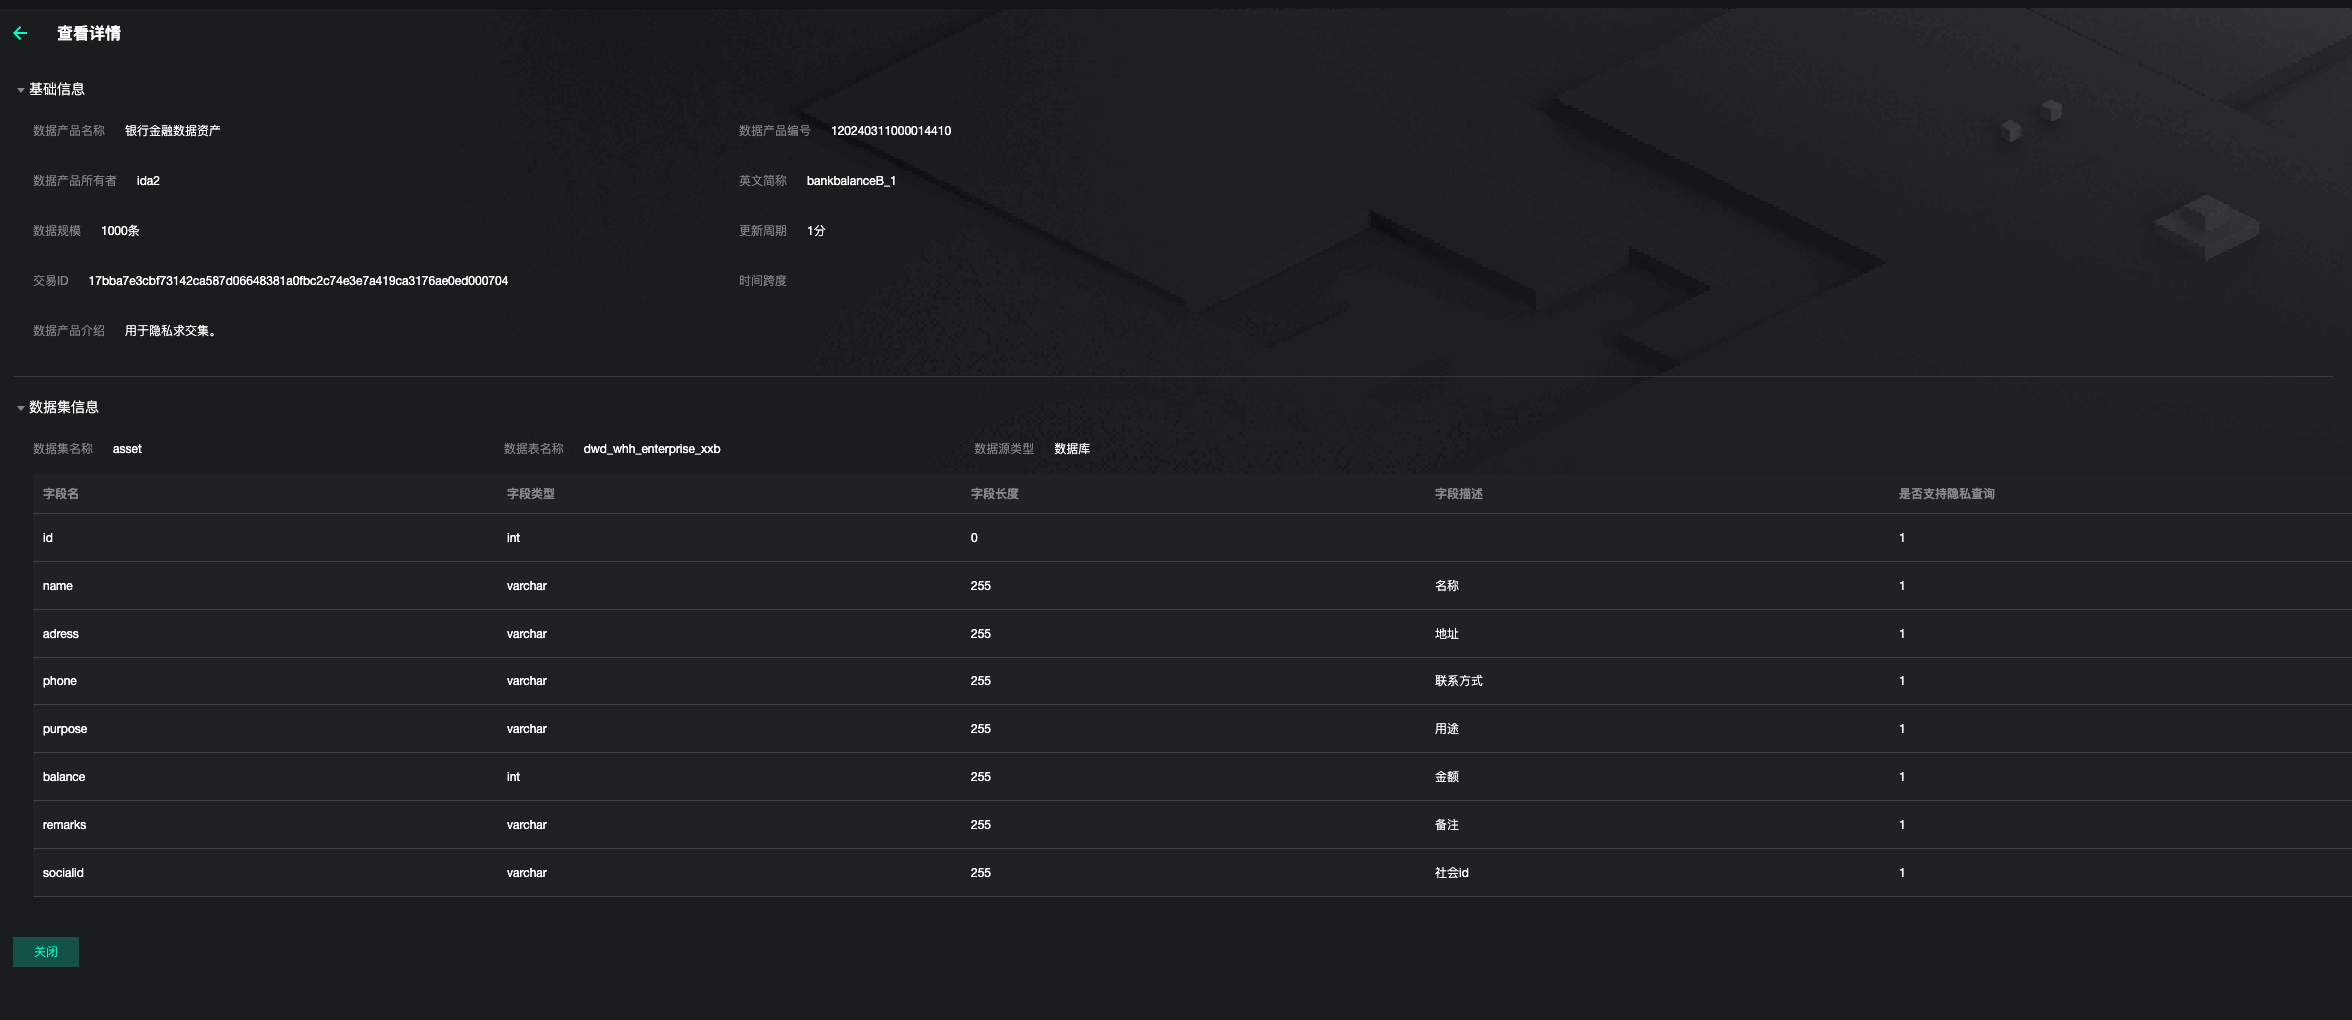Click the bankbalanceB_1 English abbreviation value
The image size is (2352, 1020).
pos(851,181)
